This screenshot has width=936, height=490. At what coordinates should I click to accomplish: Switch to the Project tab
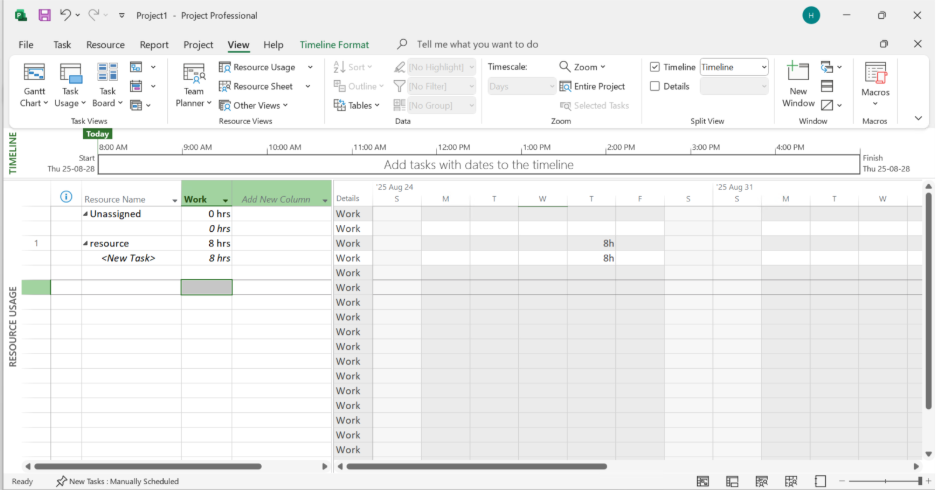coord(198,45)
